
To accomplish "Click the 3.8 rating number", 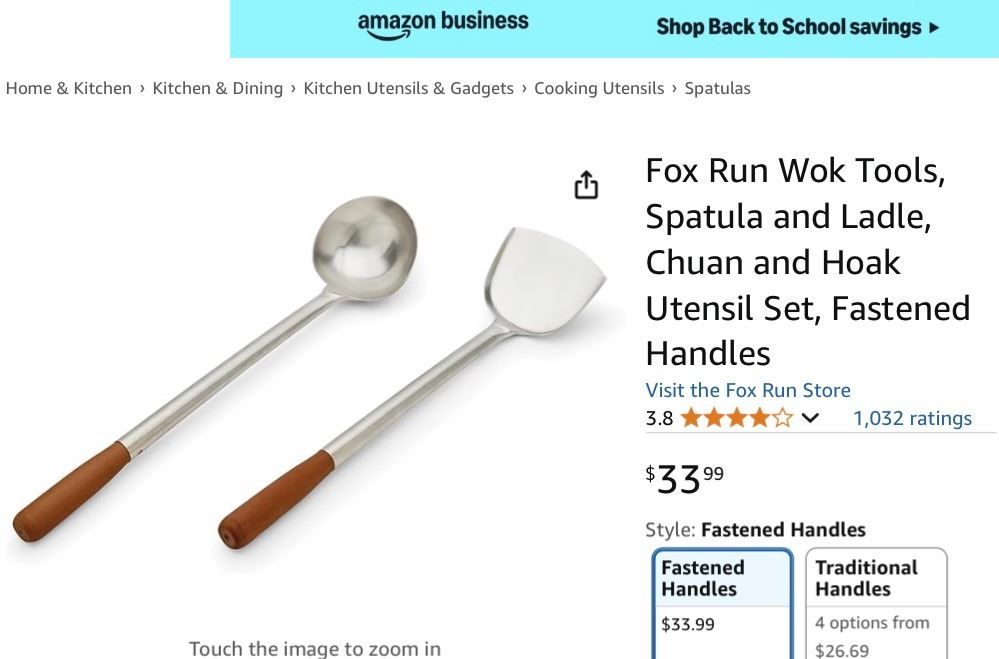I will point(659,418).
